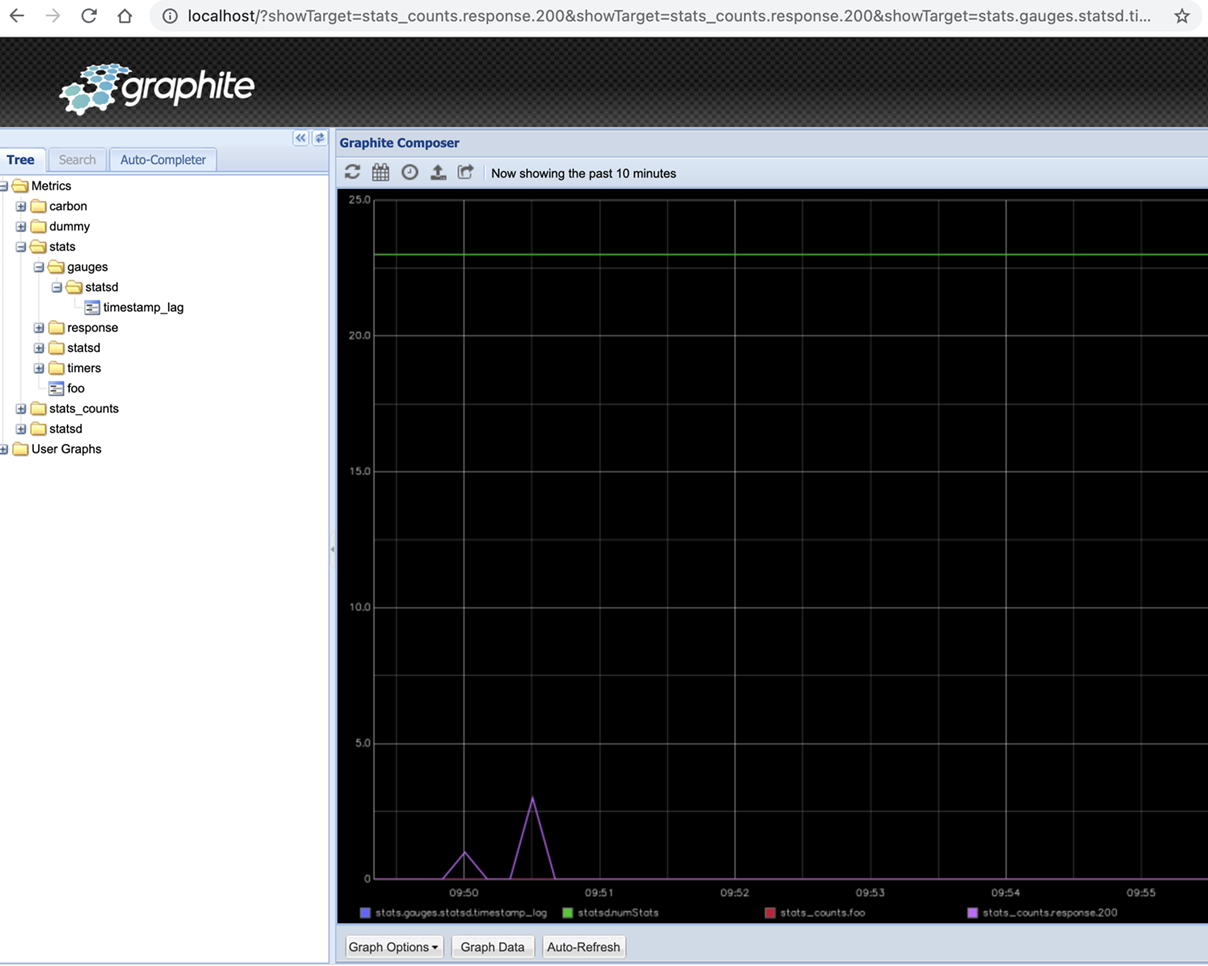Click the tree refresh icon above the tabs
The height and width of the screenshot is (966, 1208).
click(x=320, y=139)
